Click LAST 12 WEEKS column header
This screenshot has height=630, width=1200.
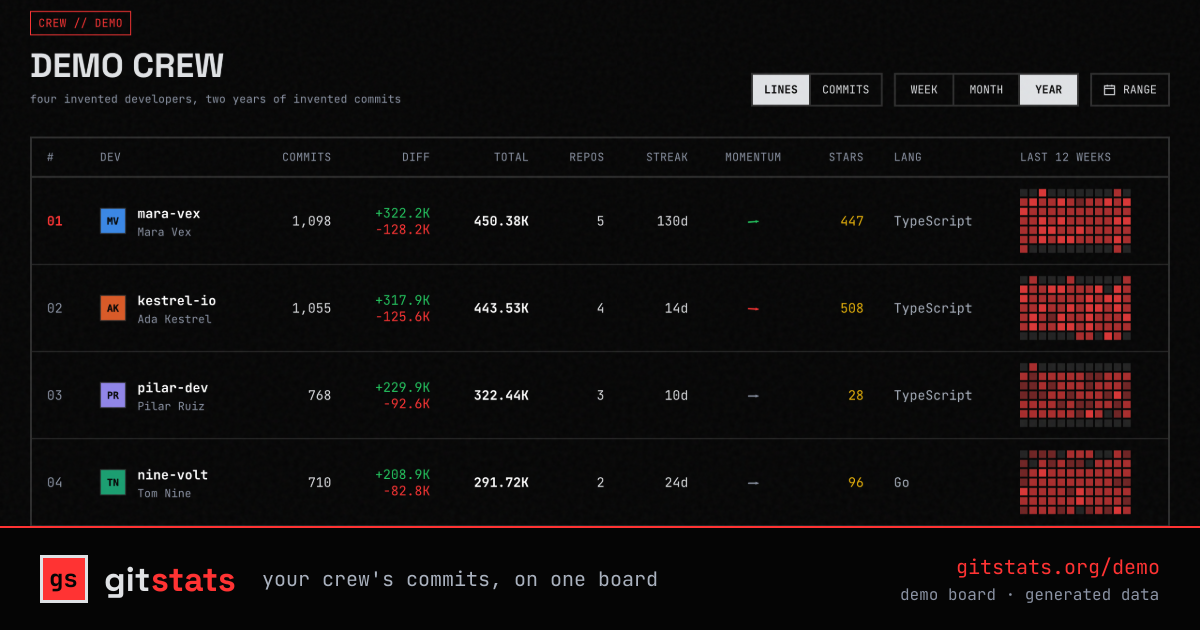tap(1066, 157)
